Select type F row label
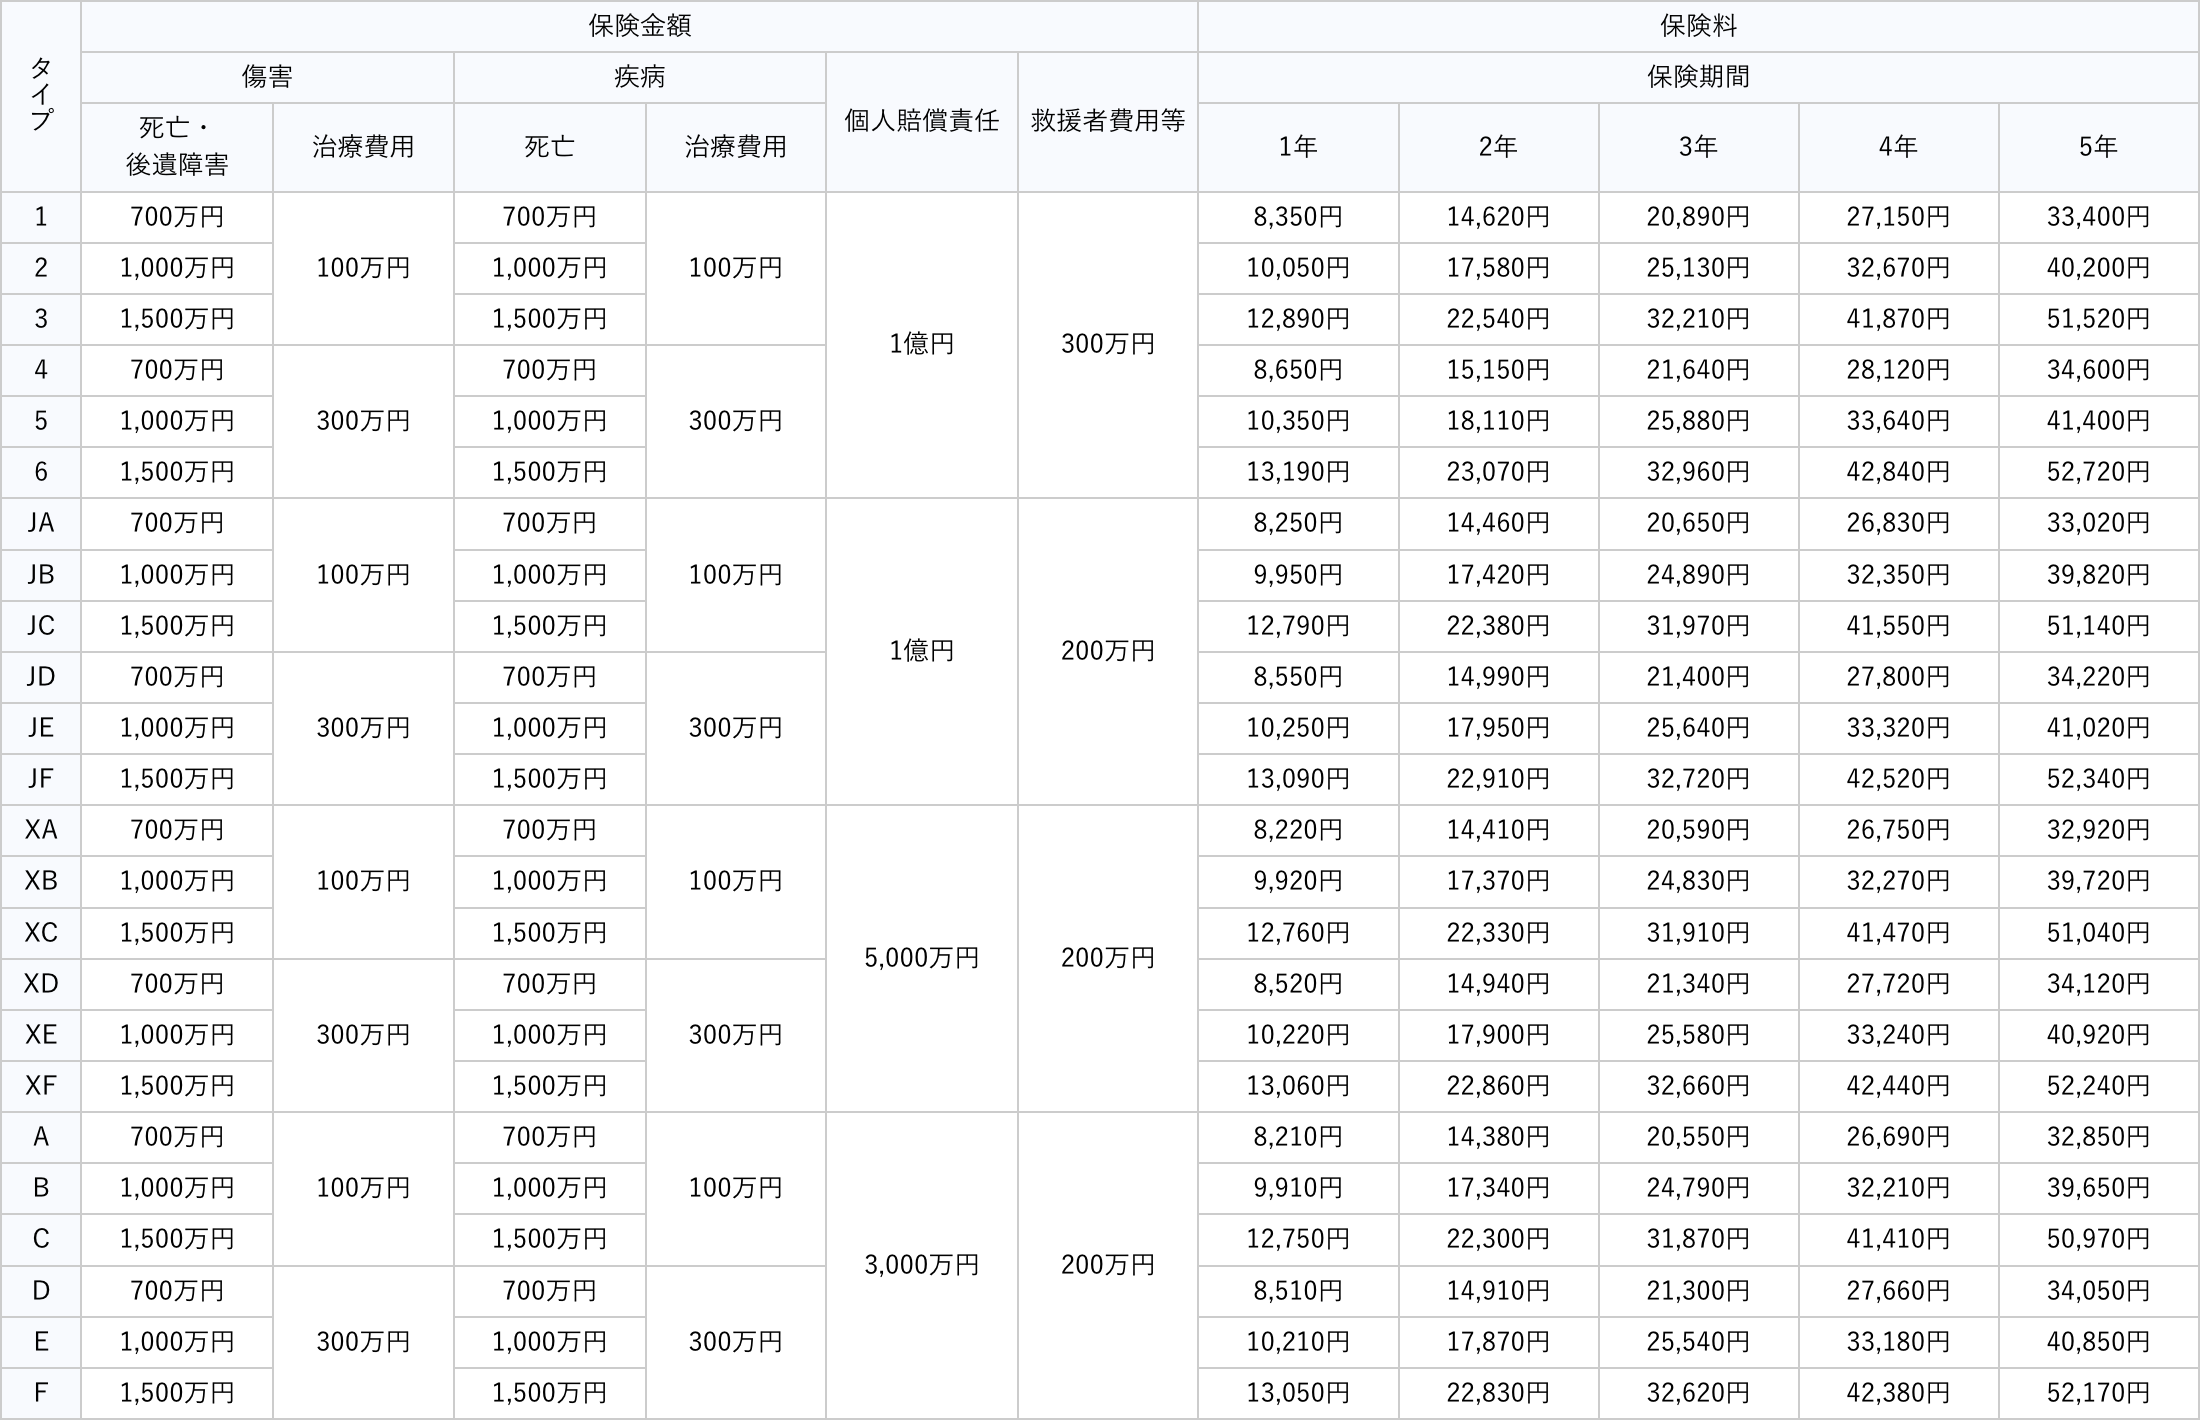Viewport: 2200px width, 1420px height. pos(41,1393)
